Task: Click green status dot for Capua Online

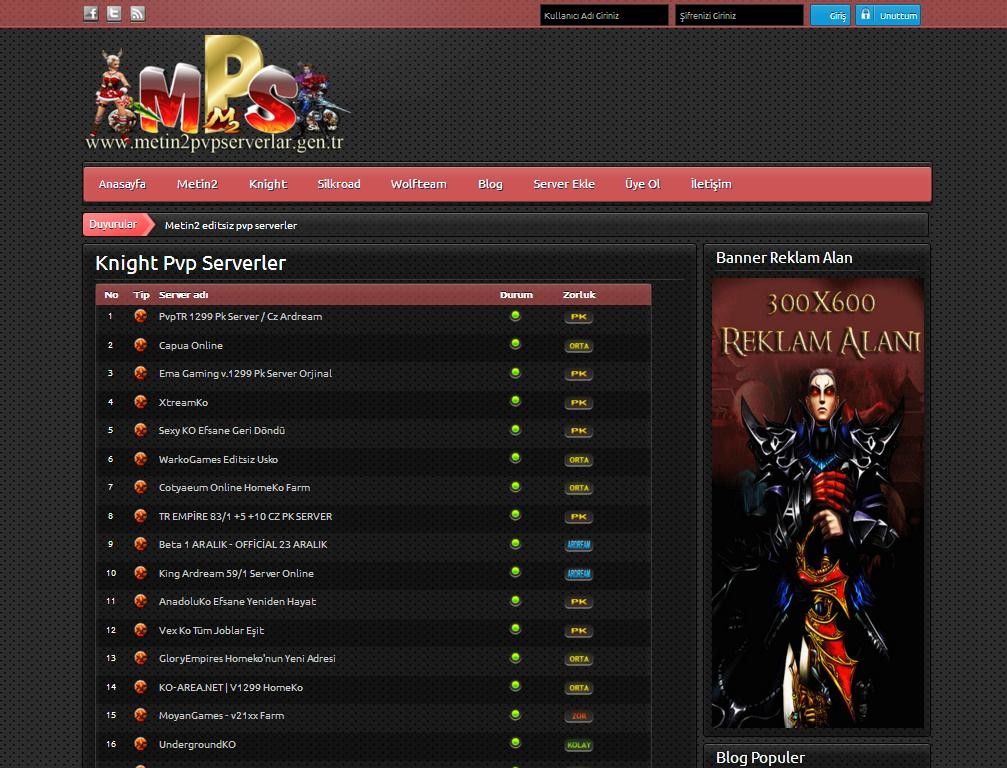Action: (x=515, y=344)
